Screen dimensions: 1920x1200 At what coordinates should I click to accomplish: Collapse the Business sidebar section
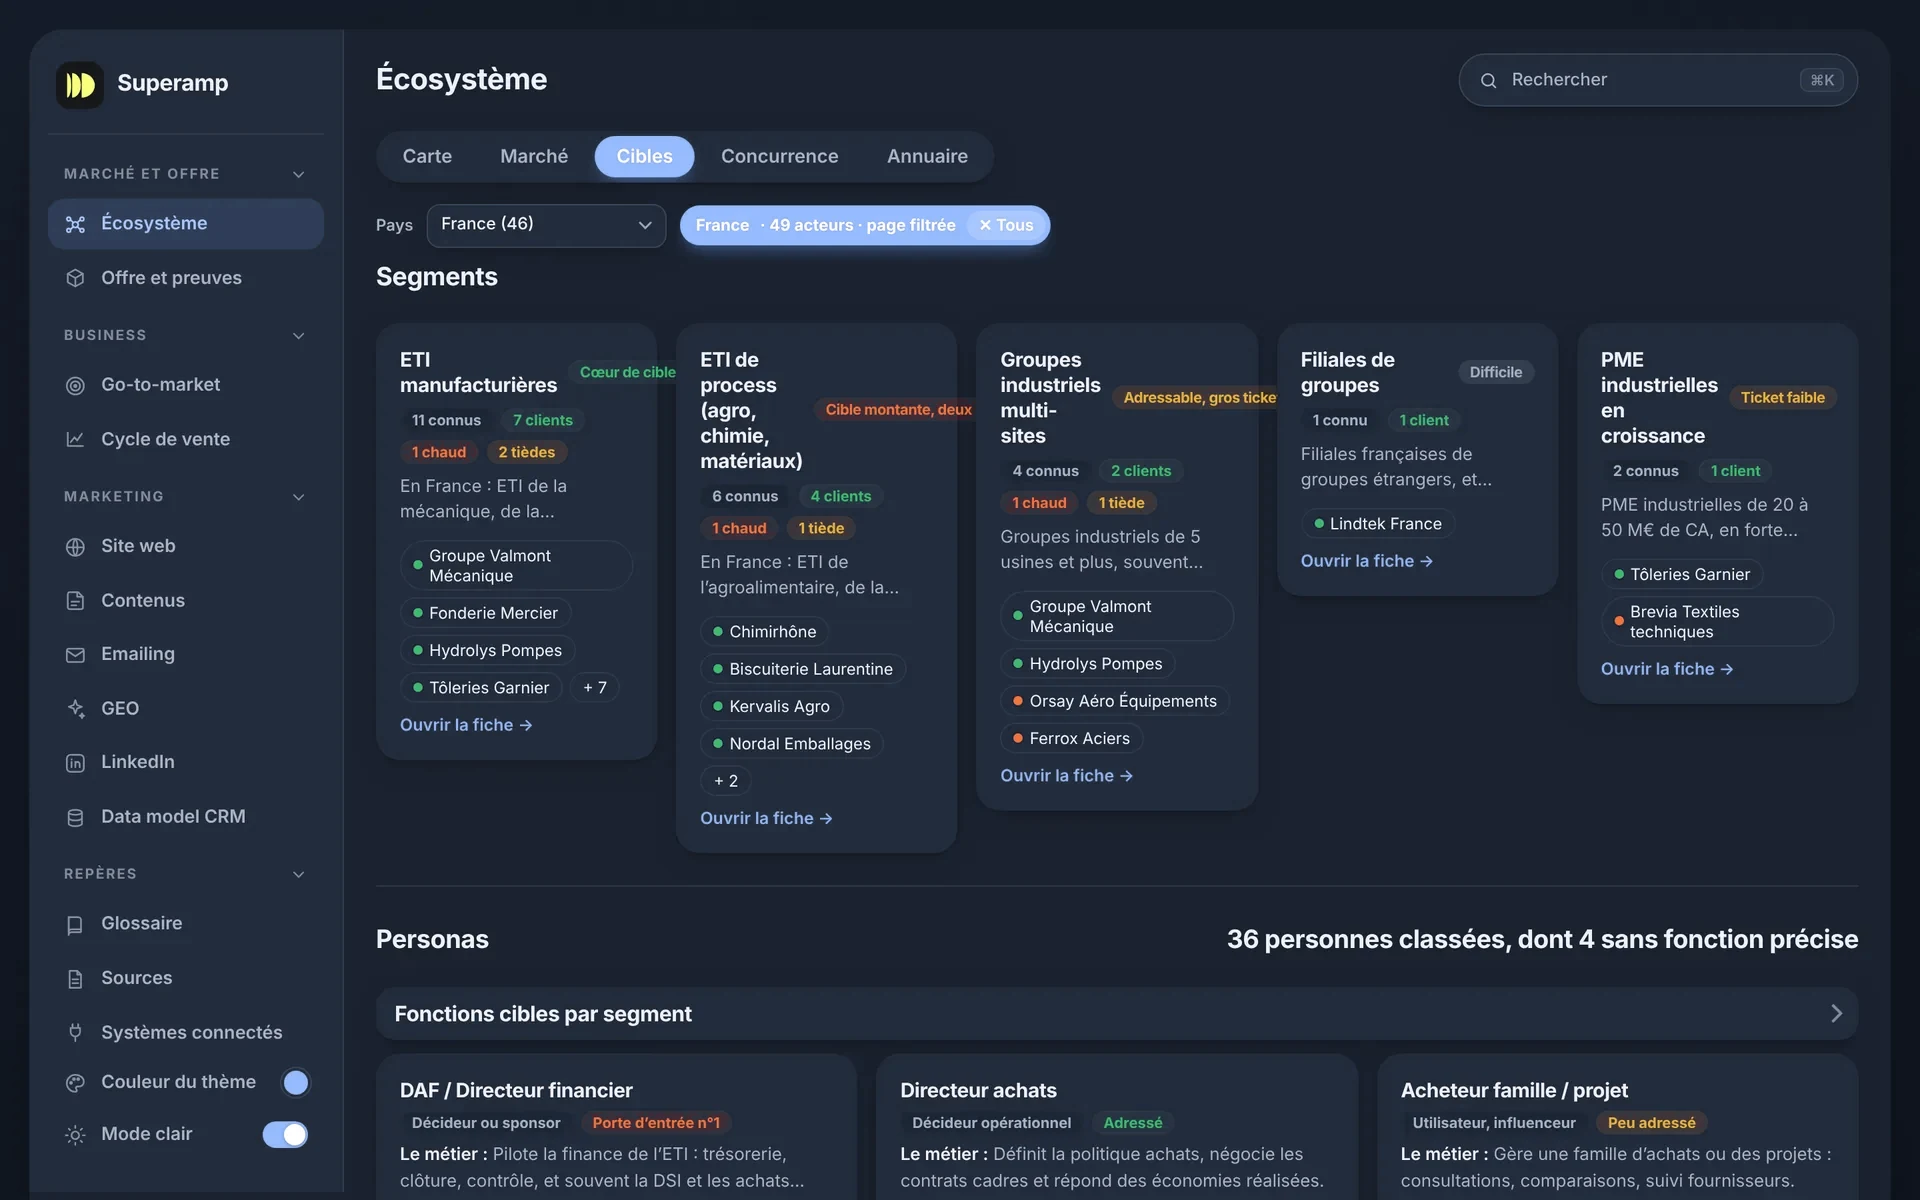(298, 336)
